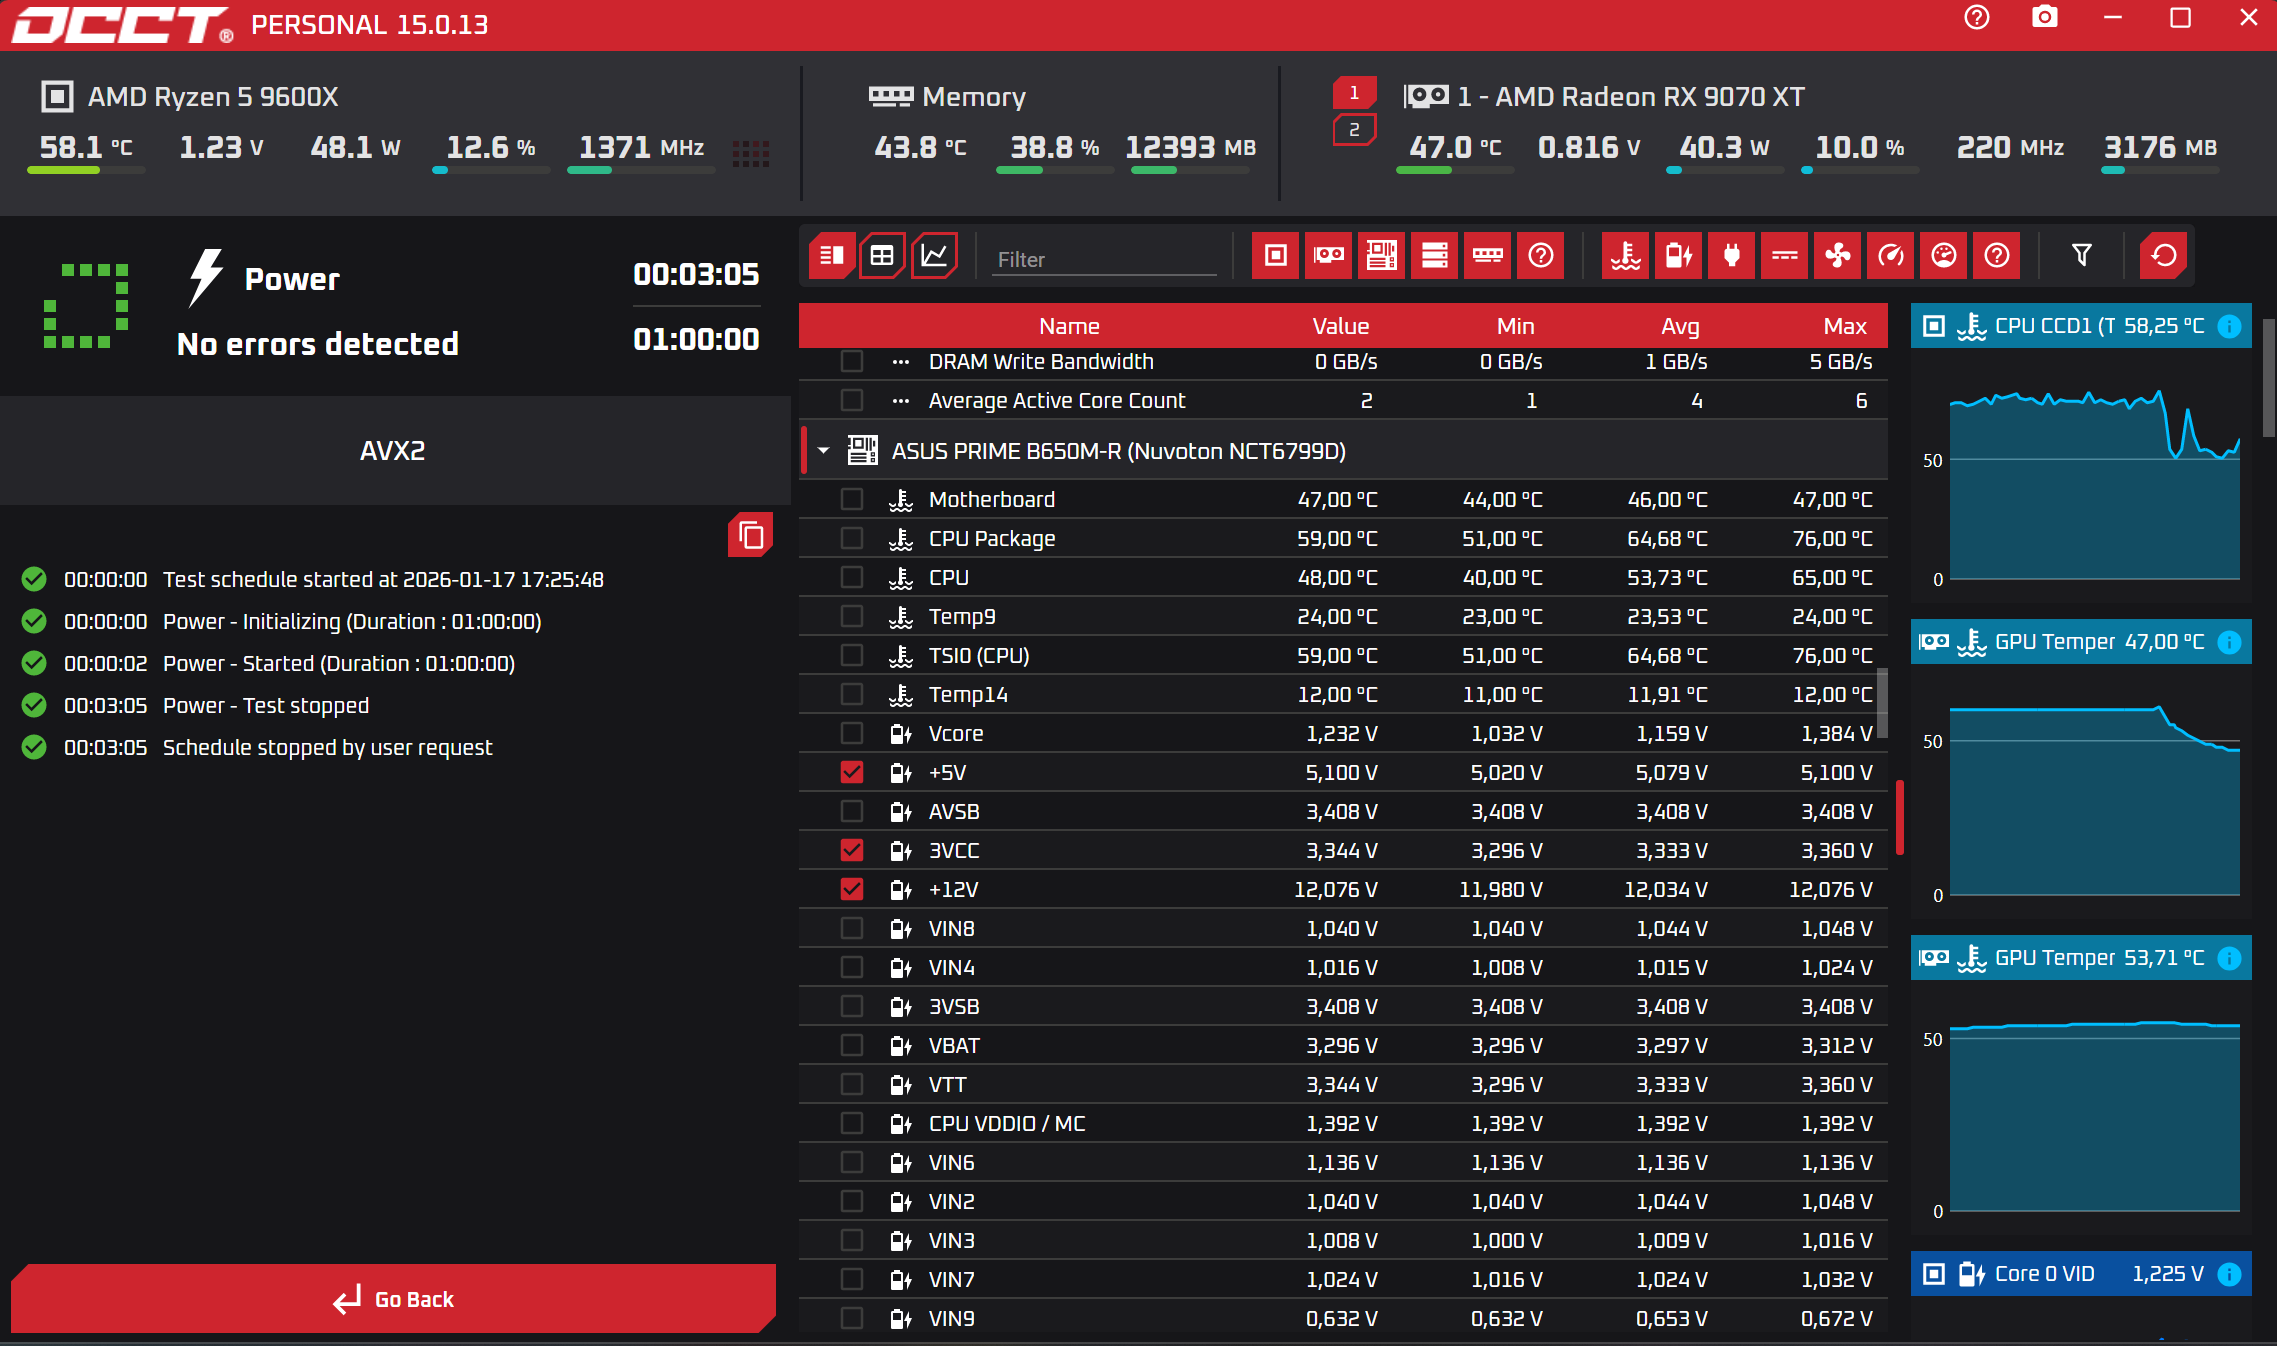
Task: Click info icon on GPU Temper 53,71 graph
Action: [2229, 958]
